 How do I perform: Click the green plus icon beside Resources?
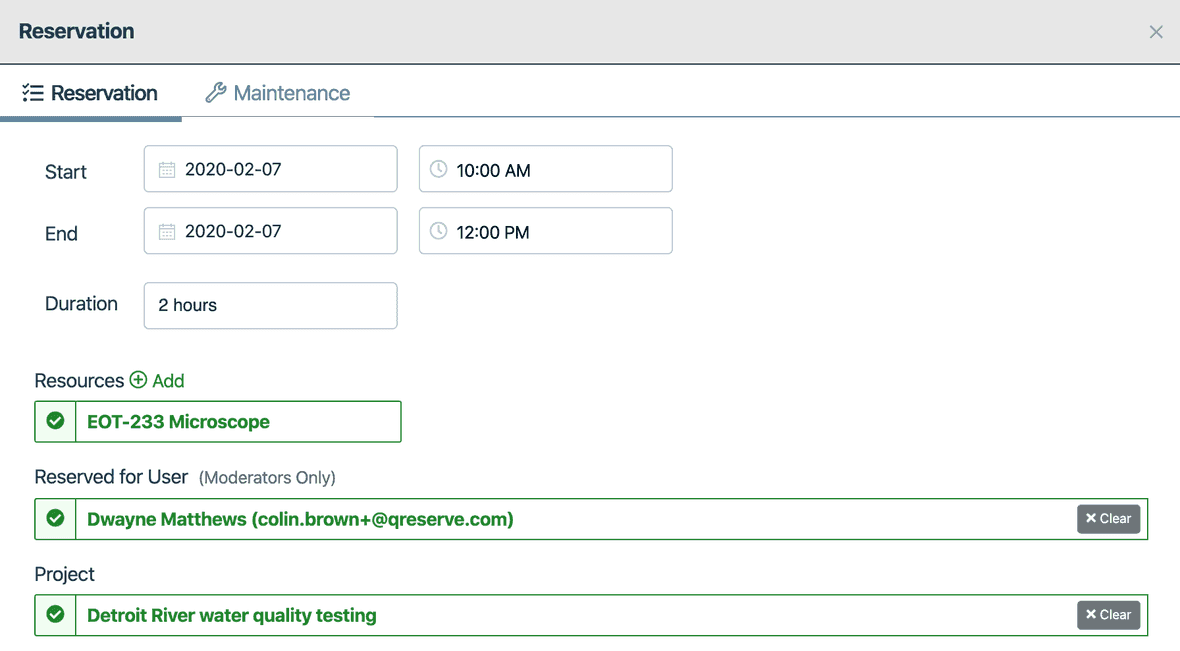click(136, 381)
